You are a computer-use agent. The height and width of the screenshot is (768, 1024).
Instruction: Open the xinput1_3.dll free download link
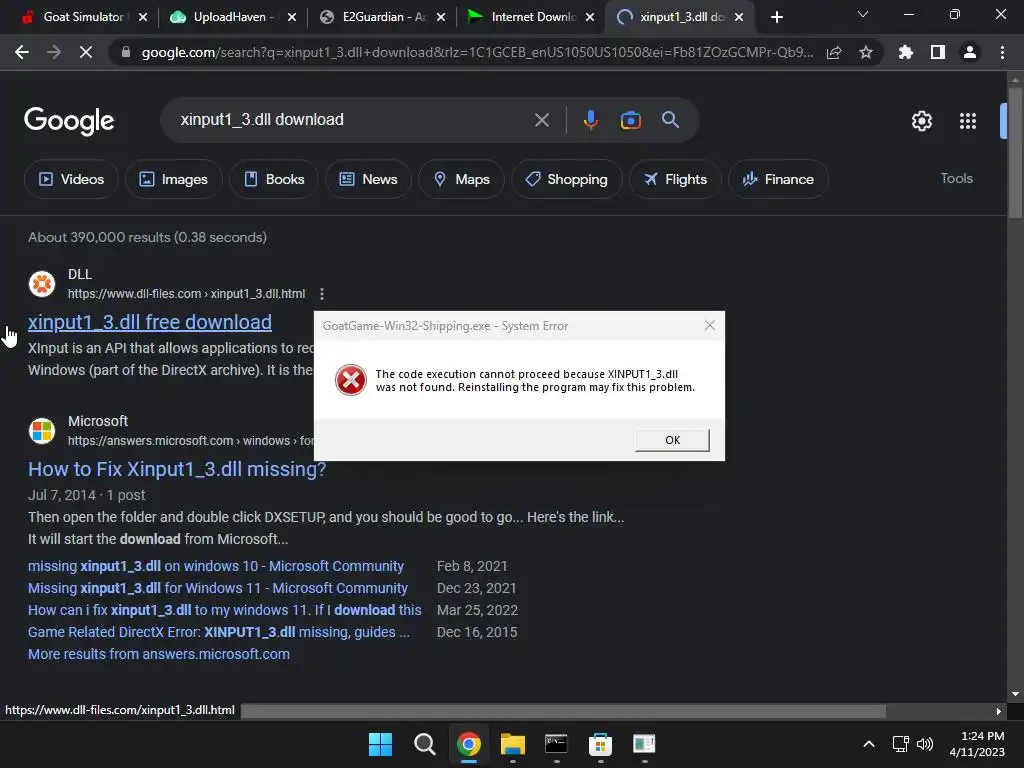tap(150, 322)
